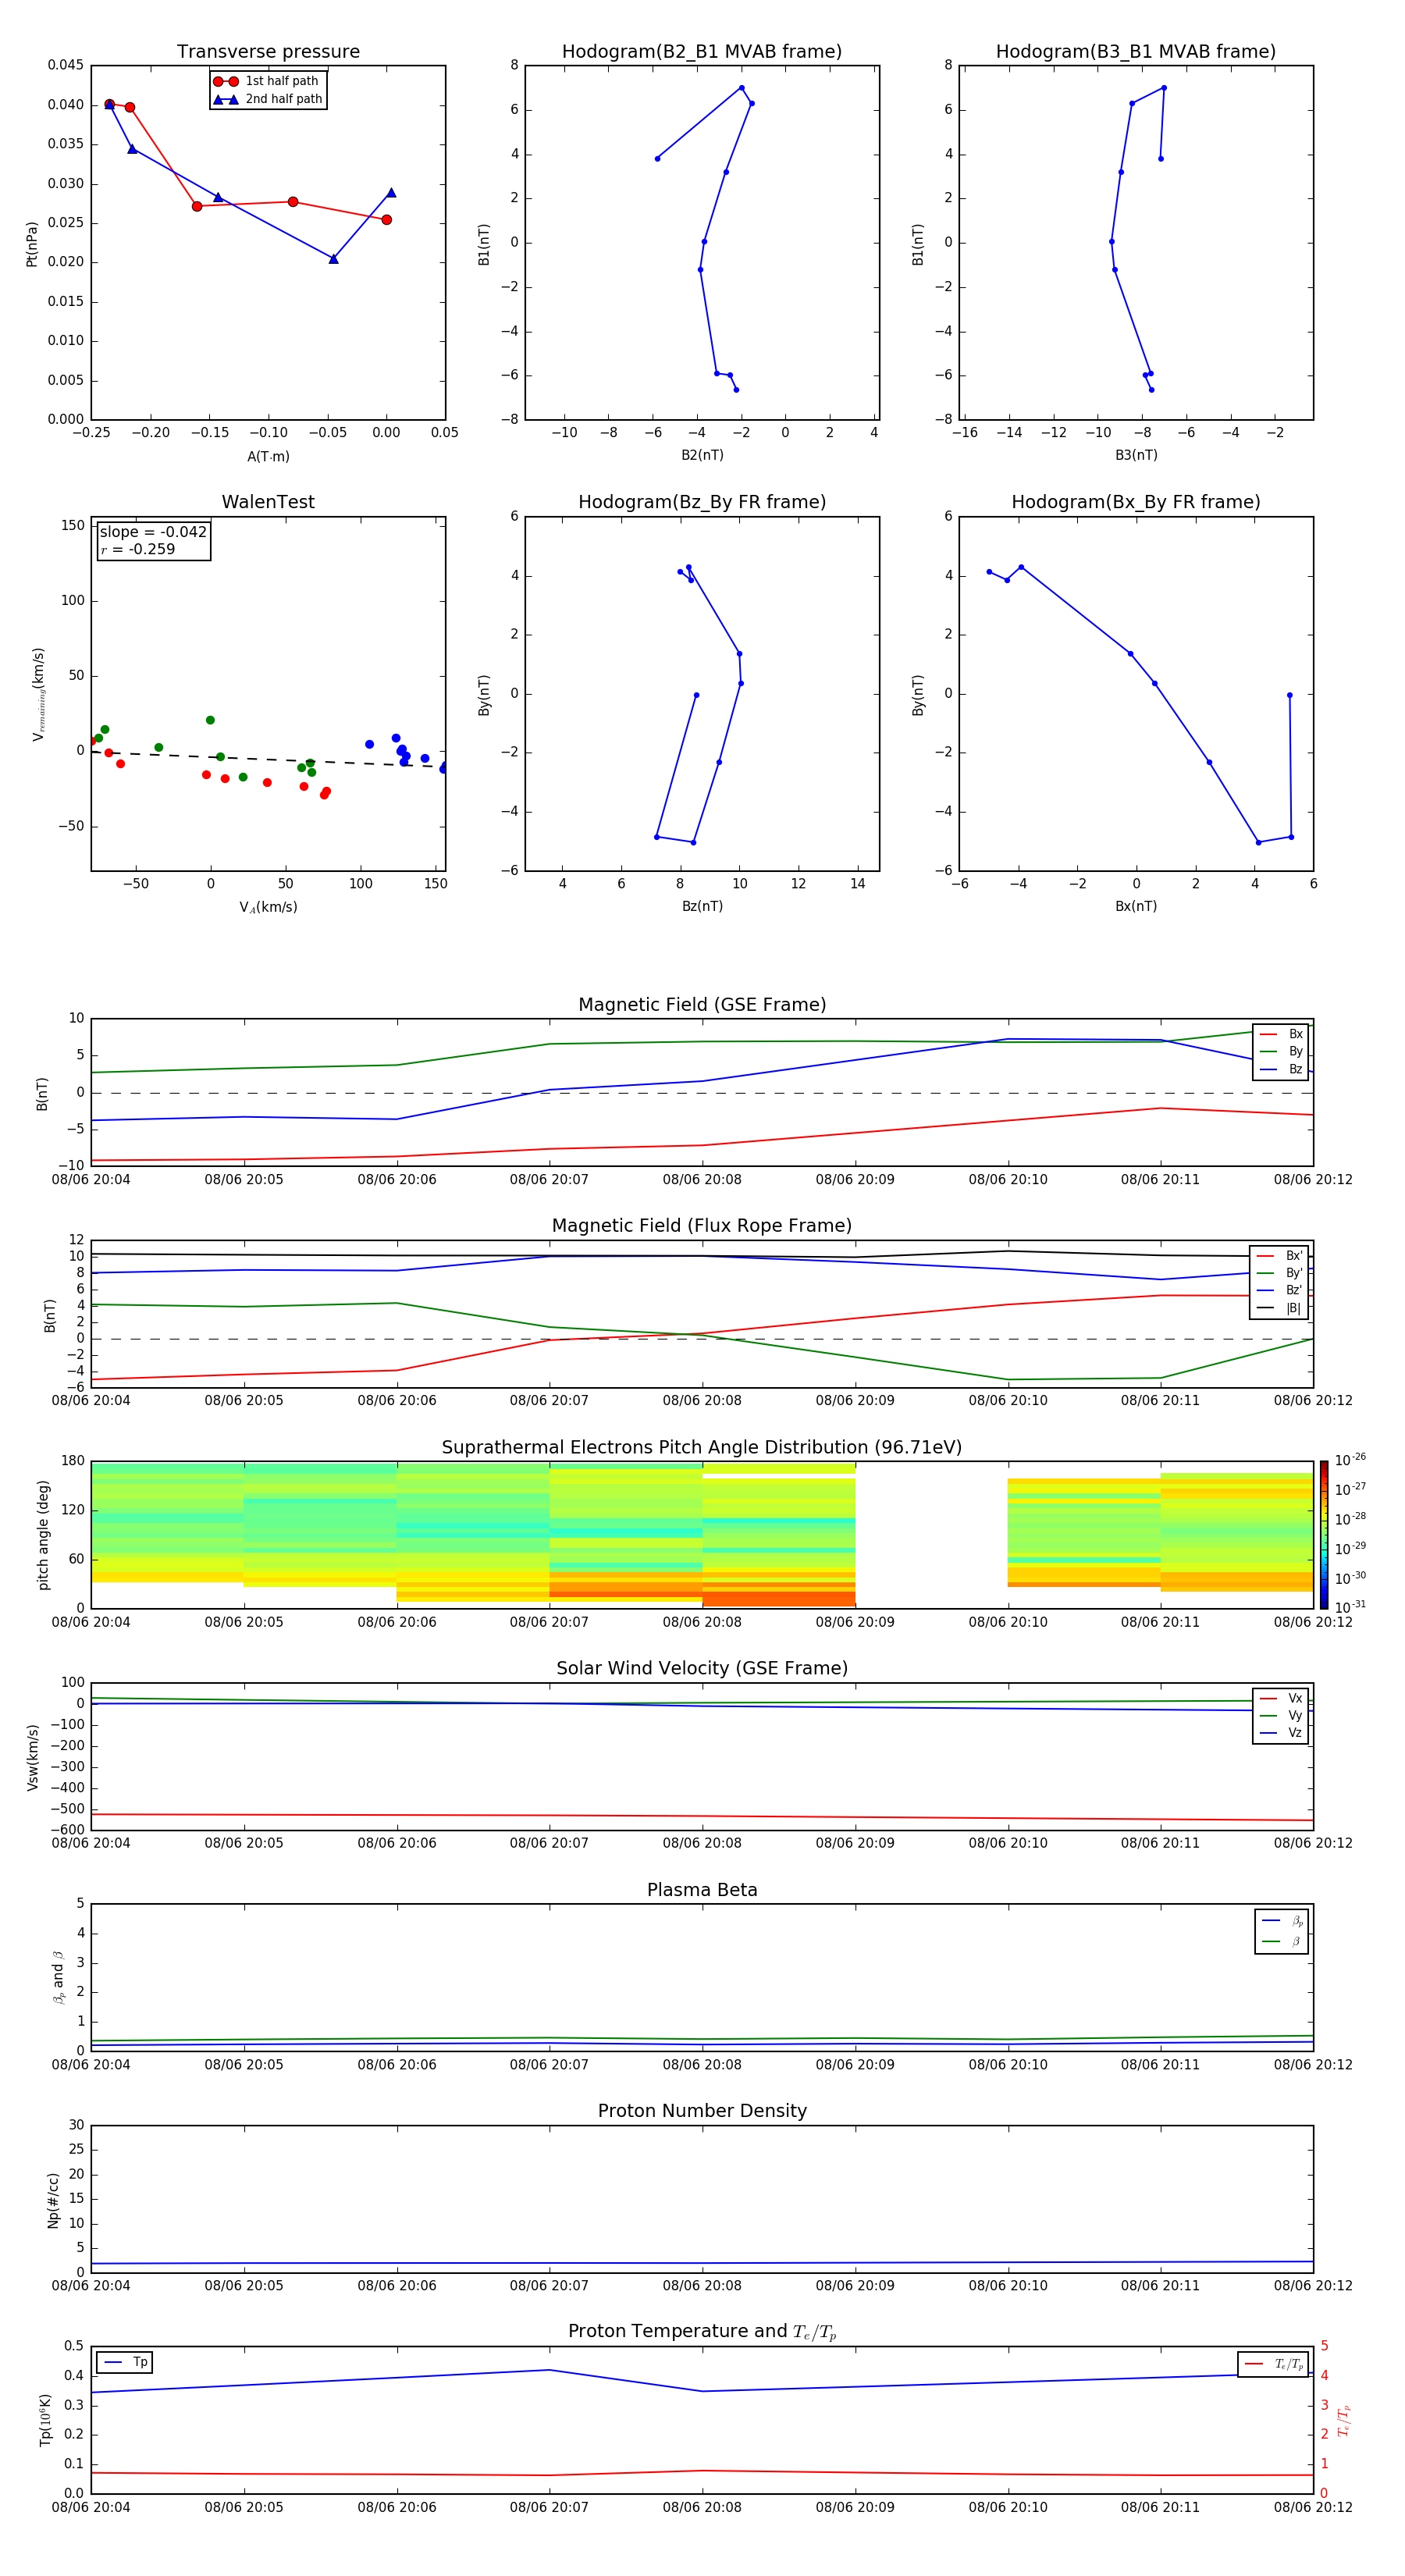Click the 'V_A(km/s)' Walen test axis label
This screenshot has width=1405, height=2576.
click(268, 907)
